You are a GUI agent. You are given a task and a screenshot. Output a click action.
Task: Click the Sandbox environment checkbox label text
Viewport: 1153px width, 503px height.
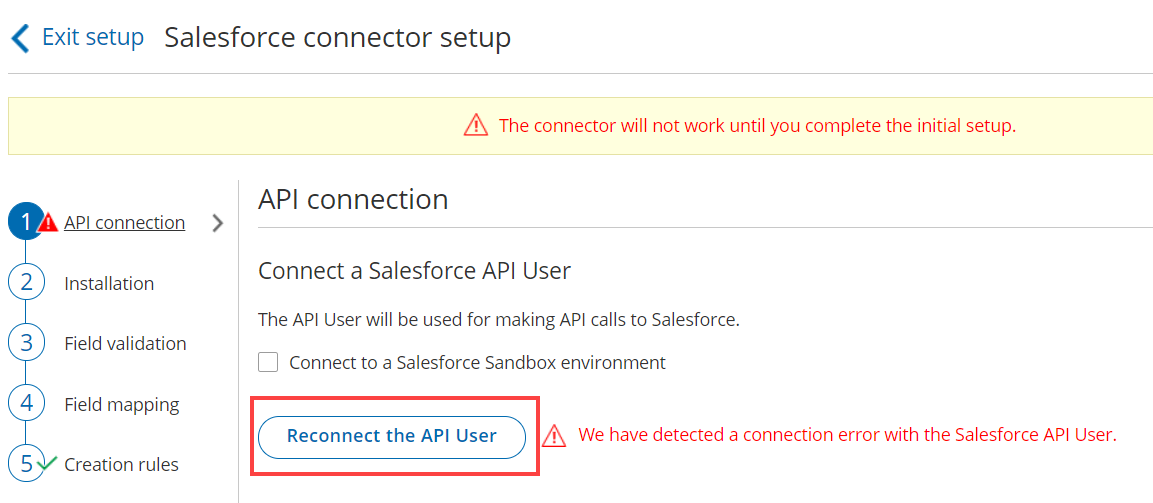pyautogui.click(x=477, y=363)
